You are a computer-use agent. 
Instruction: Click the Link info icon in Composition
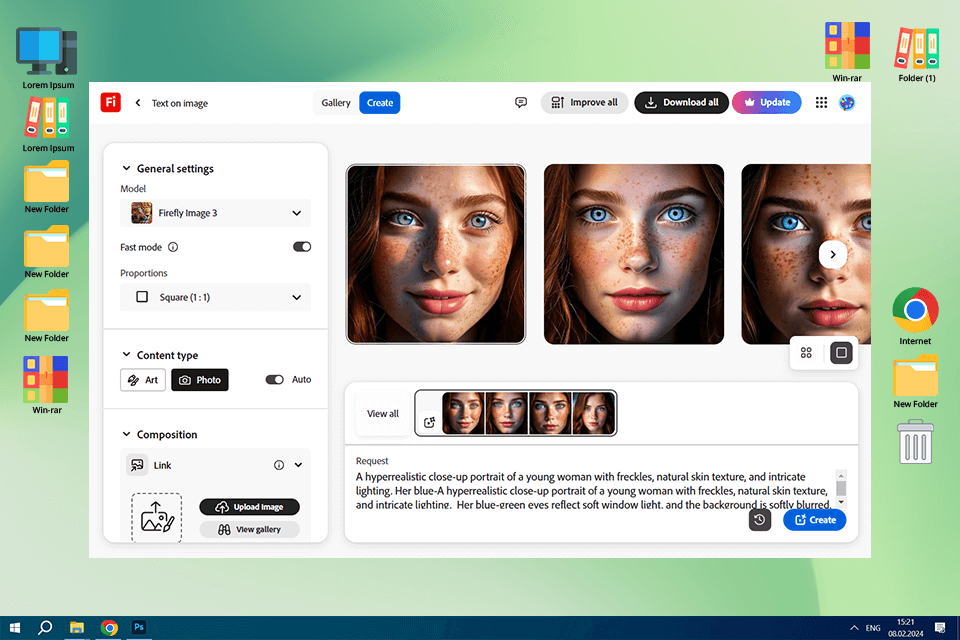[279, 465]
